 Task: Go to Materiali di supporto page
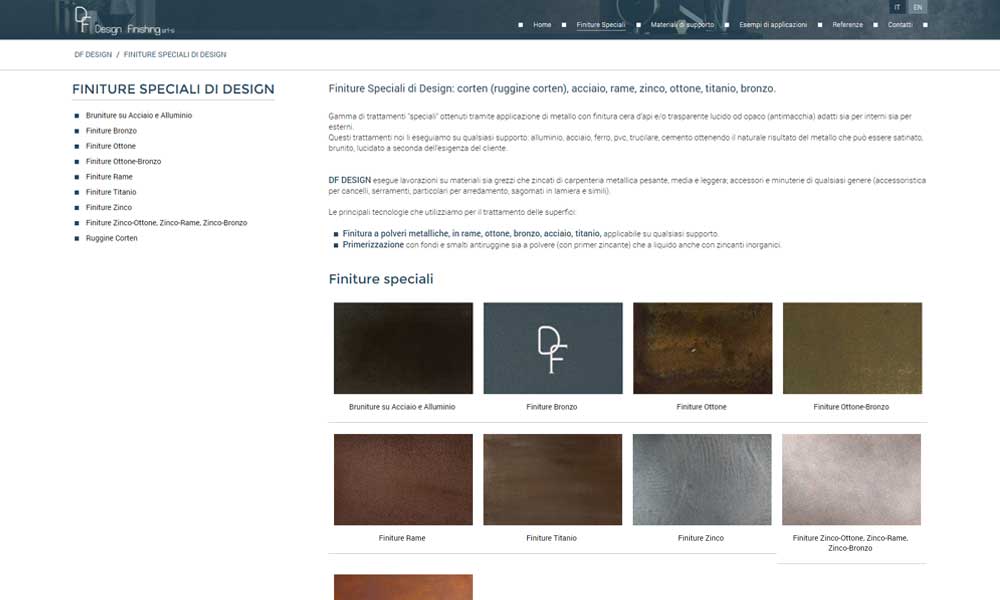[x=682, y=25]
